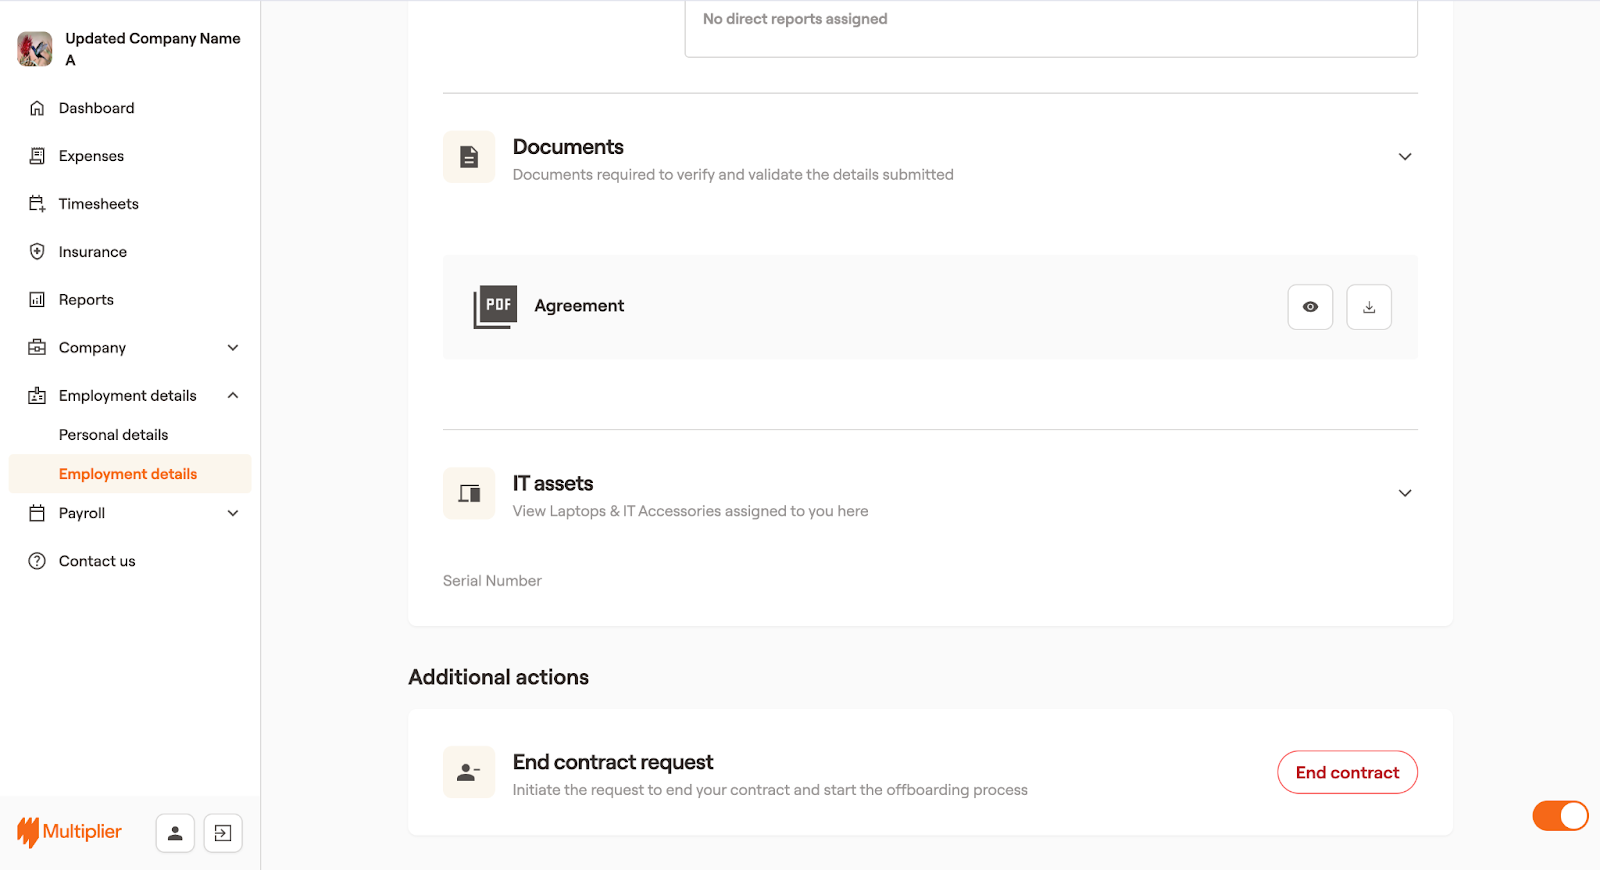Open Personal details in the sidebar

[x=113, y=435]
